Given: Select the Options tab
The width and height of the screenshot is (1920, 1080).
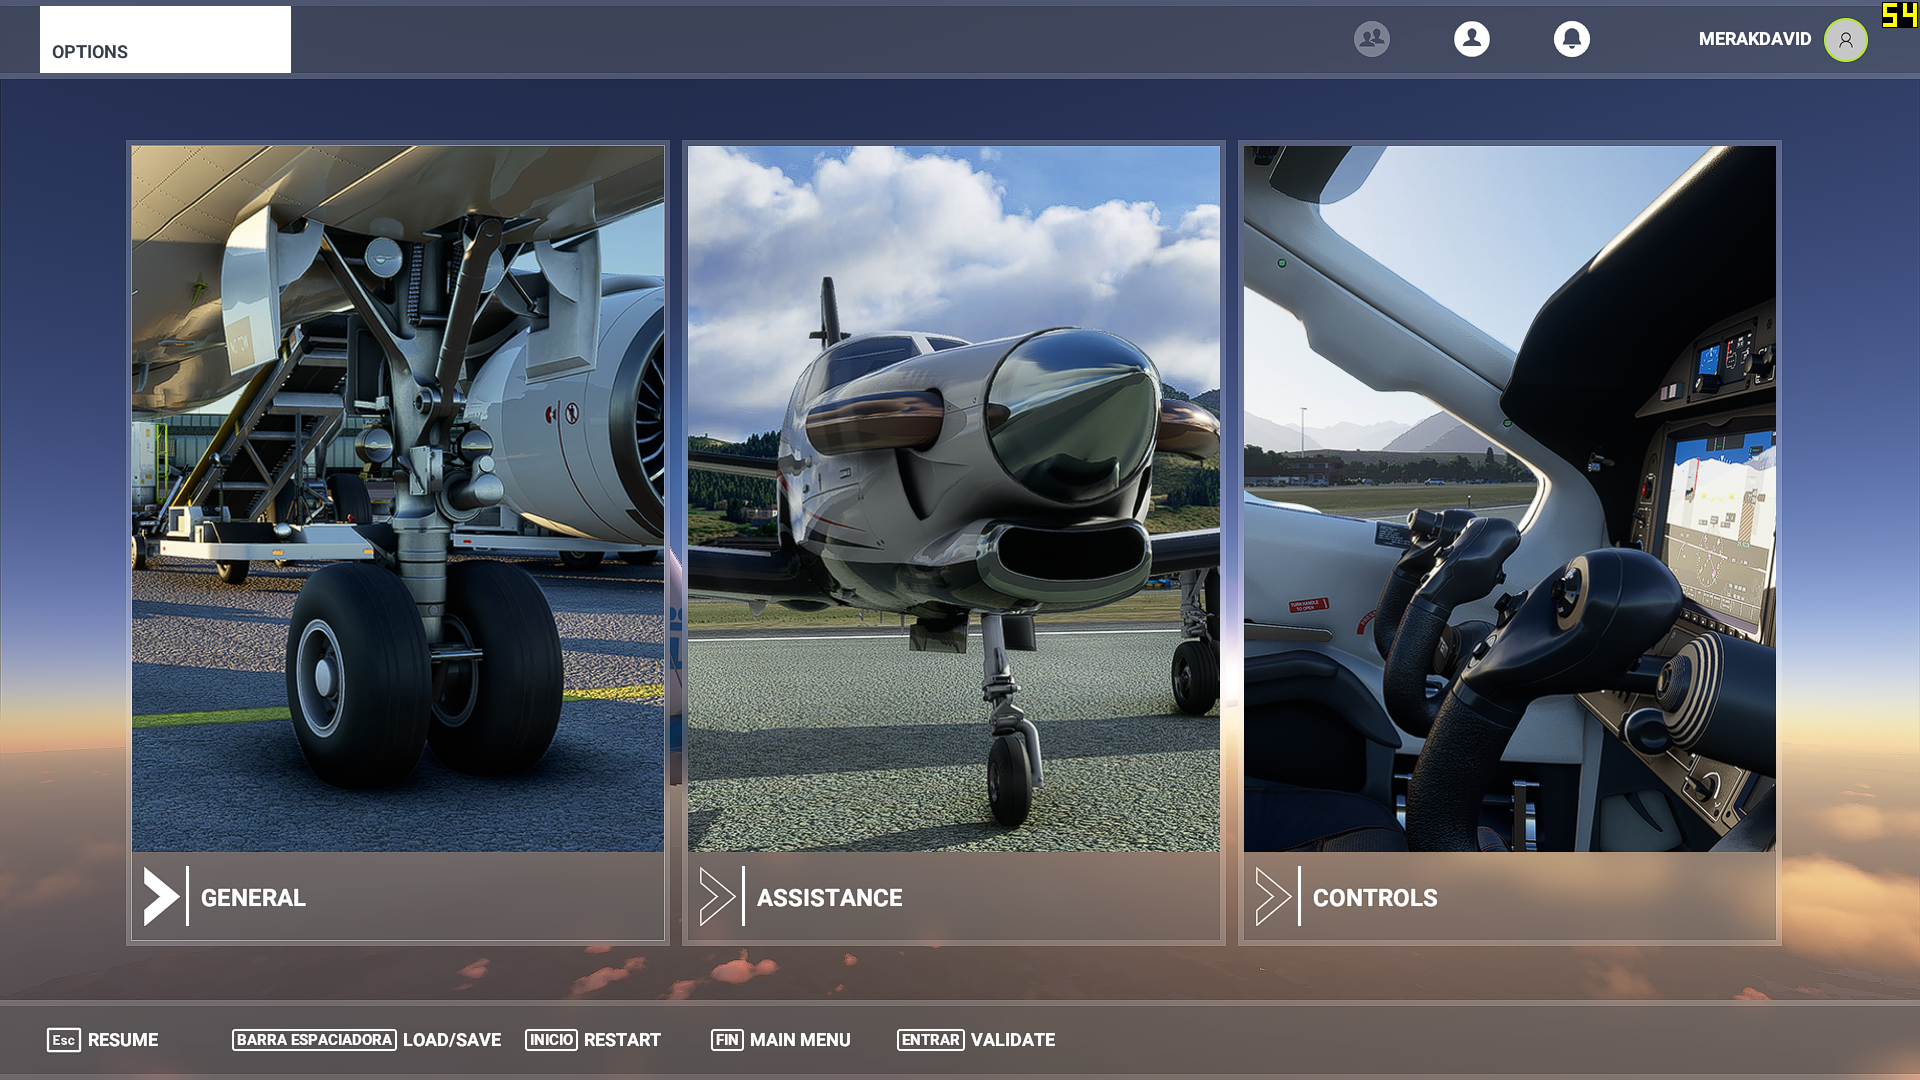Looking at the screenshot, I should [165, 40].
